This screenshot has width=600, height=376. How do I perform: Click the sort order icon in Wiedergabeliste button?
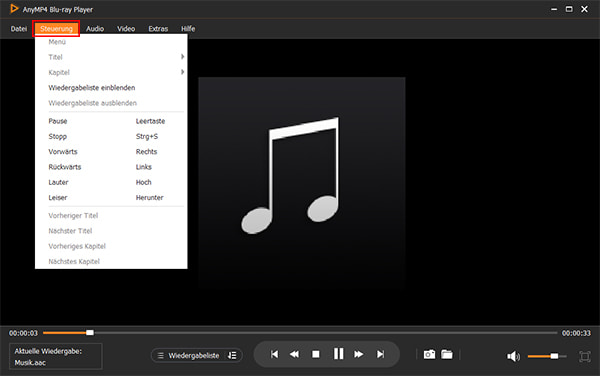click(x=232, y=355)
